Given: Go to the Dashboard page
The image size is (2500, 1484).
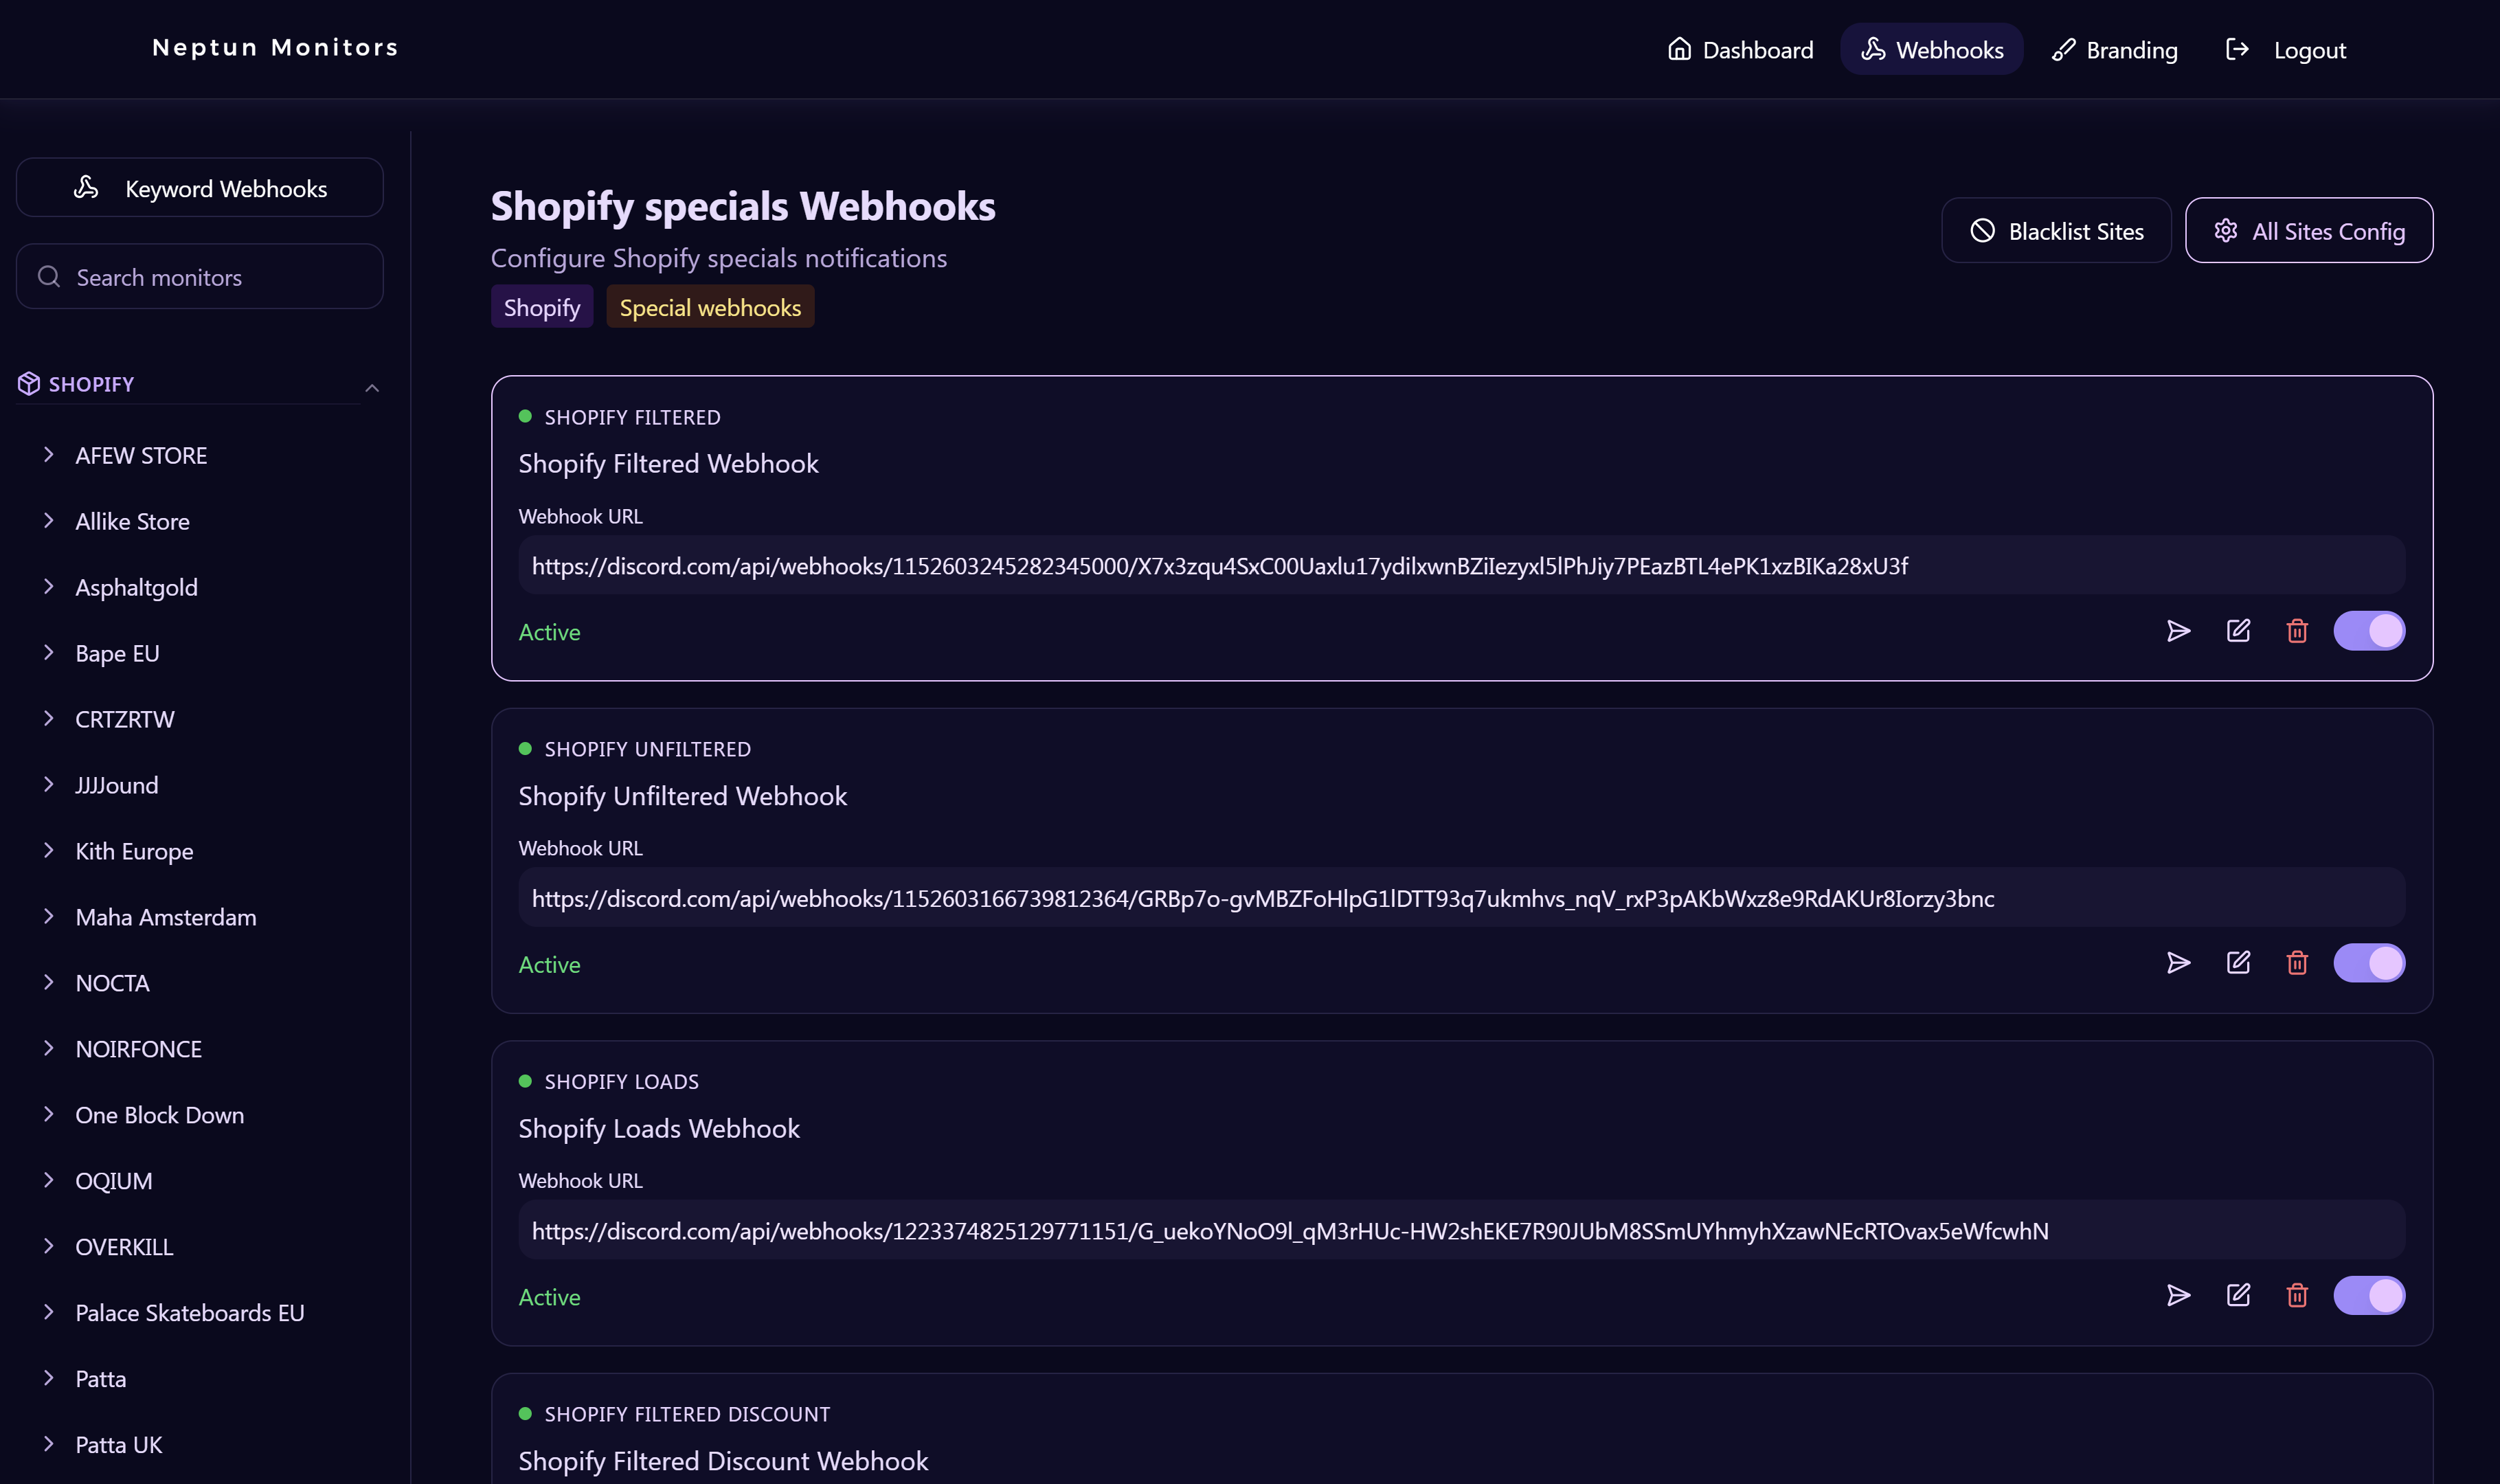Looking at the screenshot, I should coord(1740,50).
